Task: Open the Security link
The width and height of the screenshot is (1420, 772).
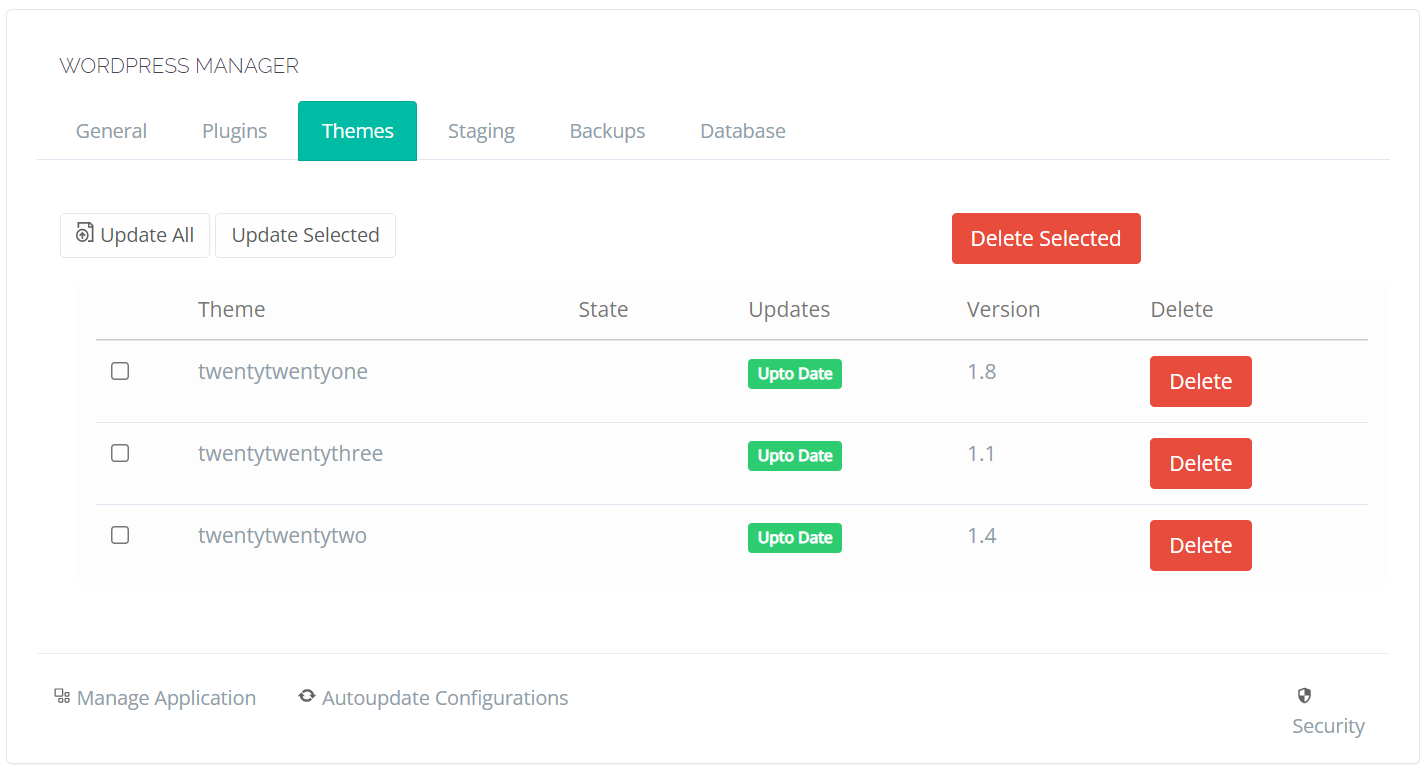Action: pyautogui.click(x=1328, y=712)
